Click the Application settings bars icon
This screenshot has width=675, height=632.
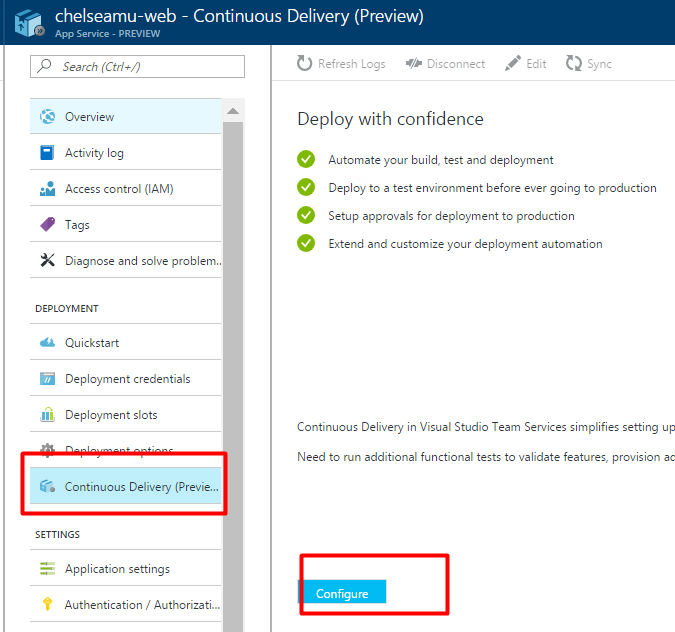coord(47,568)
